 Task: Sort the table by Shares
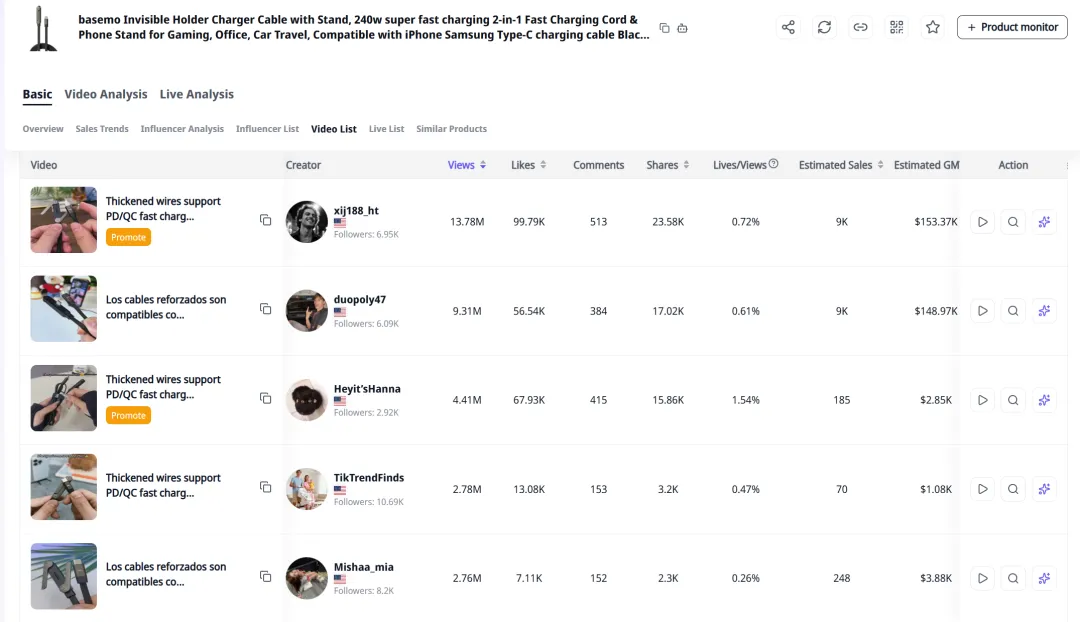click(x=667, y=165)
